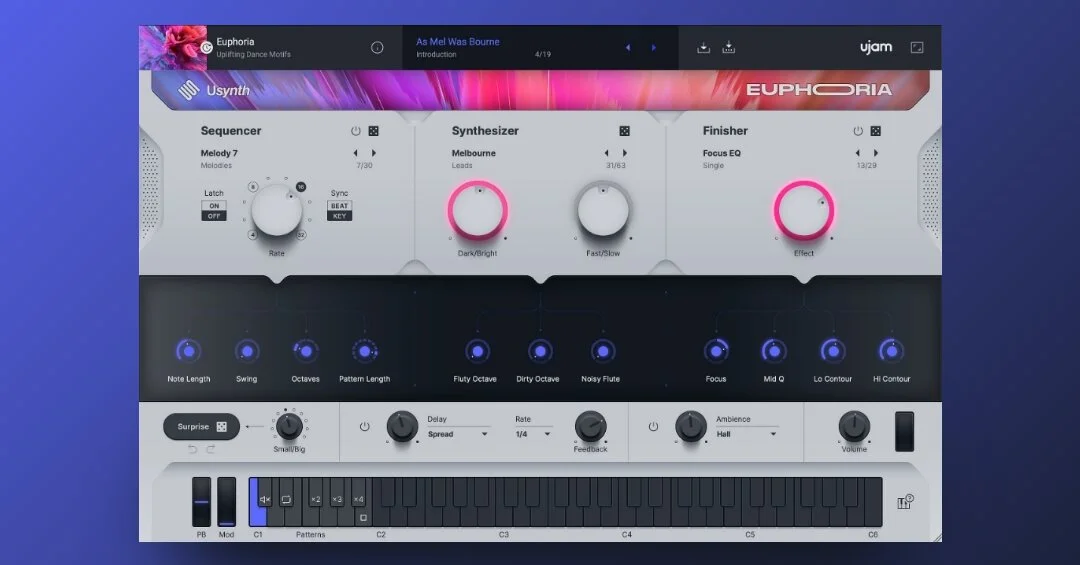The height and width of the screenshot is (565, 1080).
Task: Click the Finisher dice randomize icon
Action: pyautogui.click(x=875, y=131)
